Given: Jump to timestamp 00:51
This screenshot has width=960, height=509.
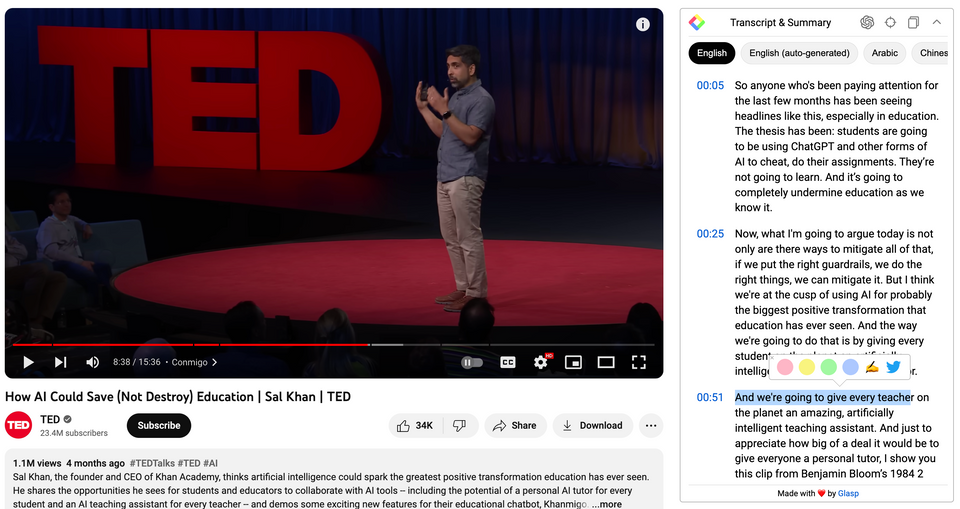Looking at the screenshot, I should pyautogui.click(x=710, y=398).
